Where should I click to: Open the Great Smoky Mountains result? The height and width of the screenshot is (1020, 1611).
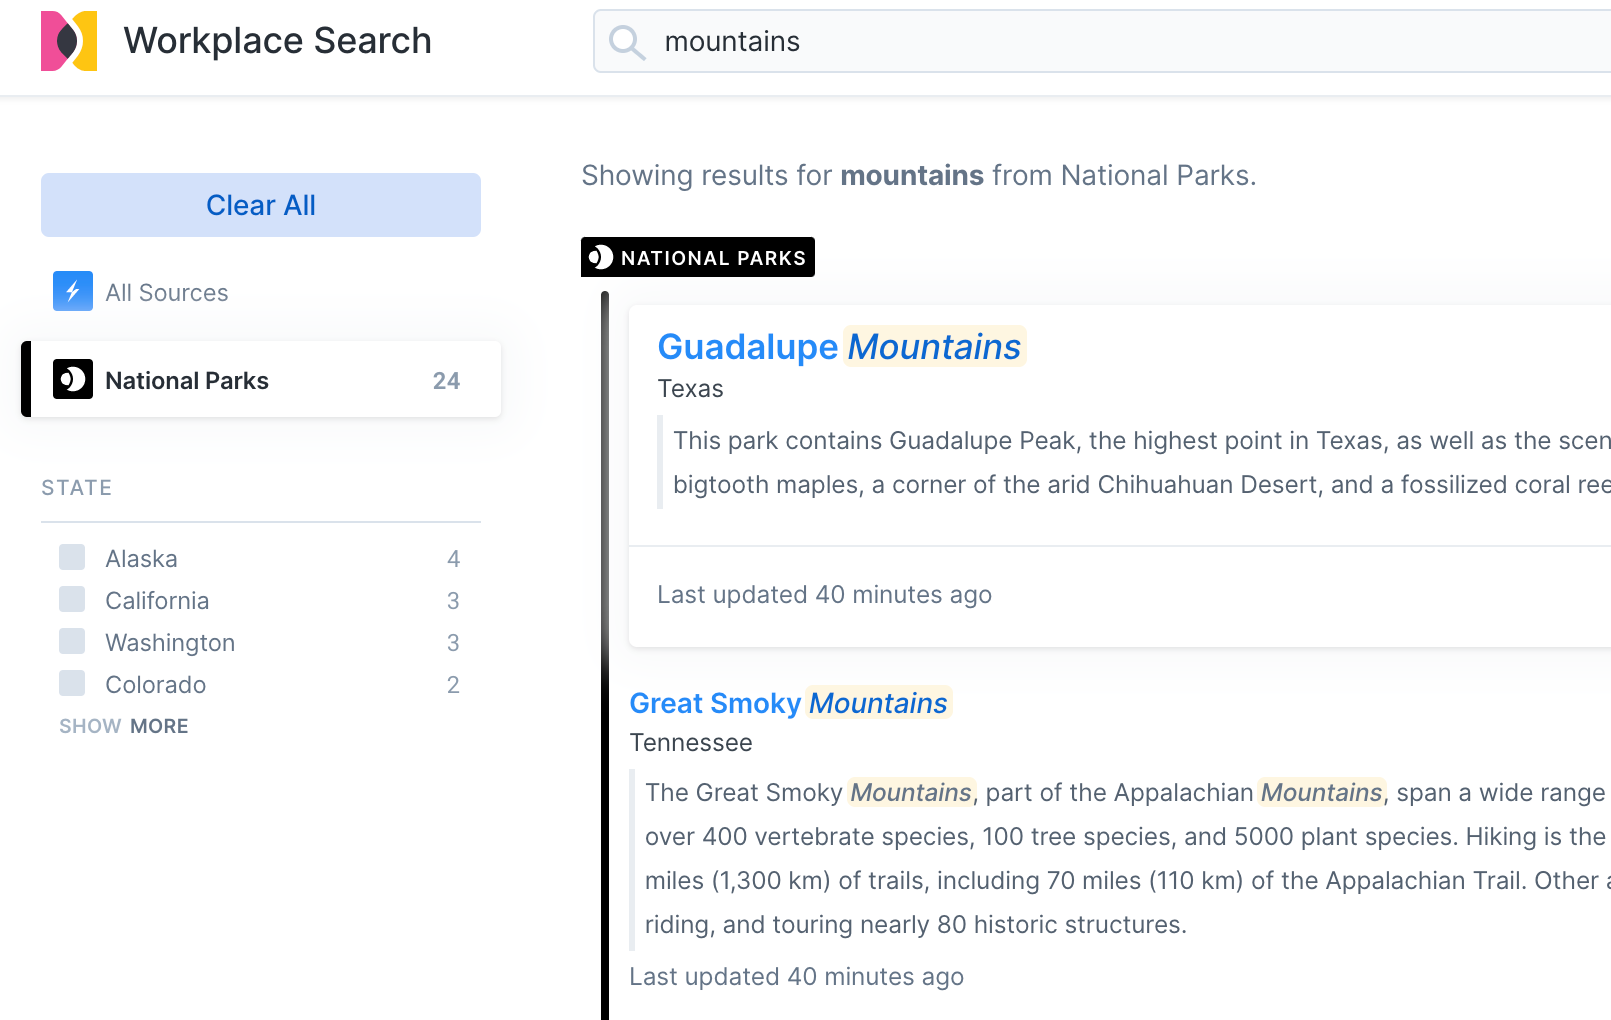[x=788, y=703]
